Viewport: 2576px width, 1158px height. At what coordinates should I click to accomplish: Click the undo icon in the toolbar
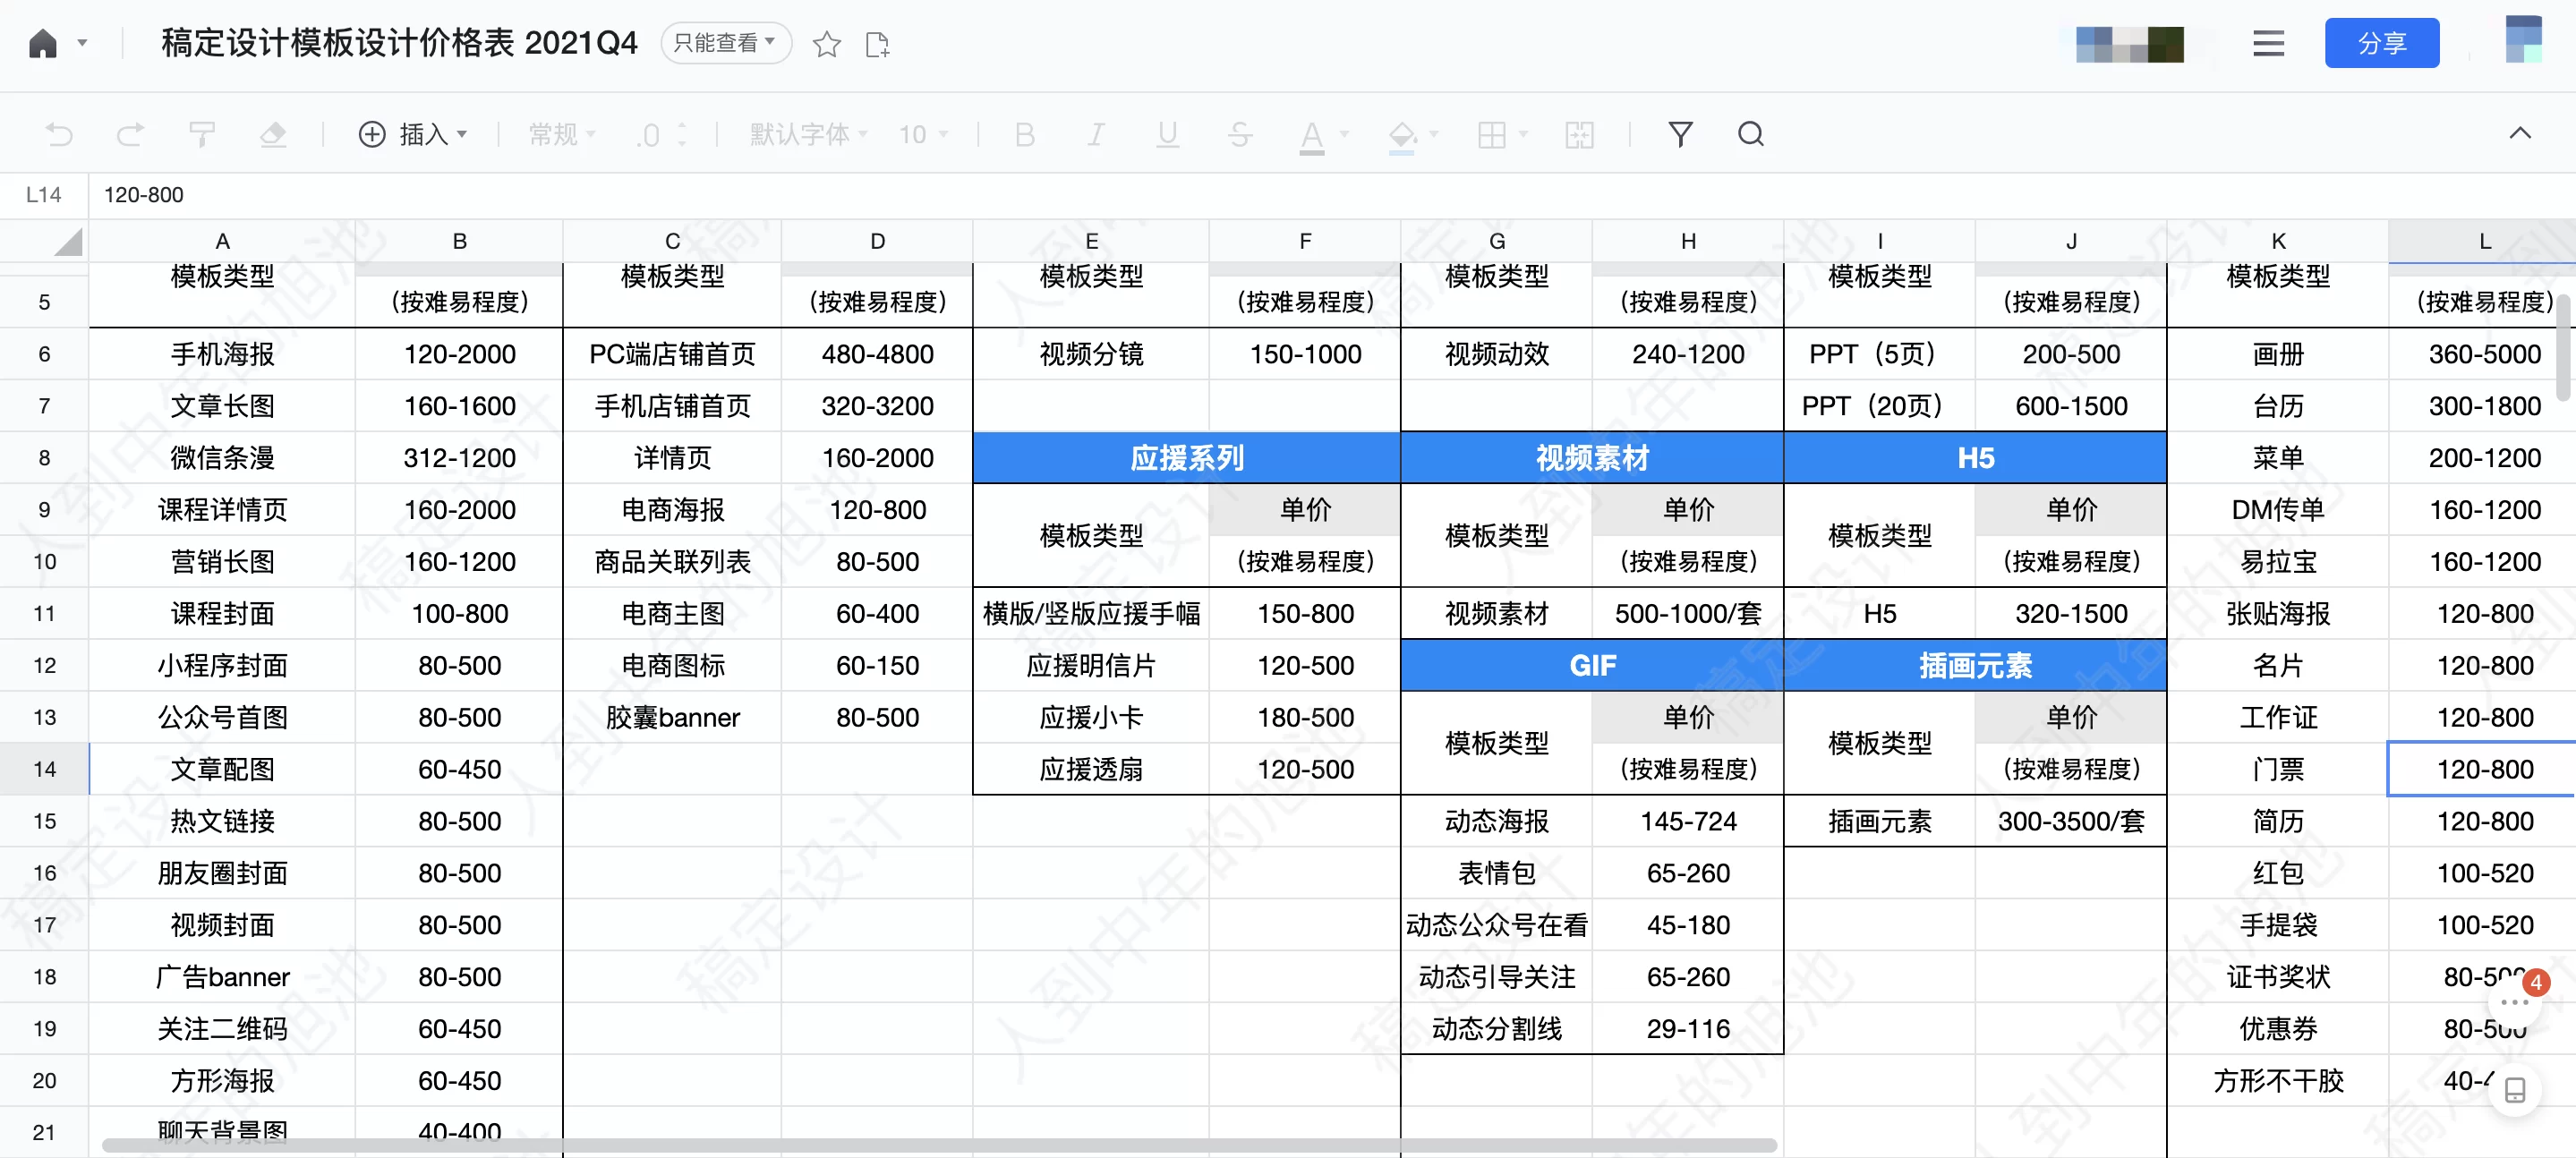click(59, 134)
